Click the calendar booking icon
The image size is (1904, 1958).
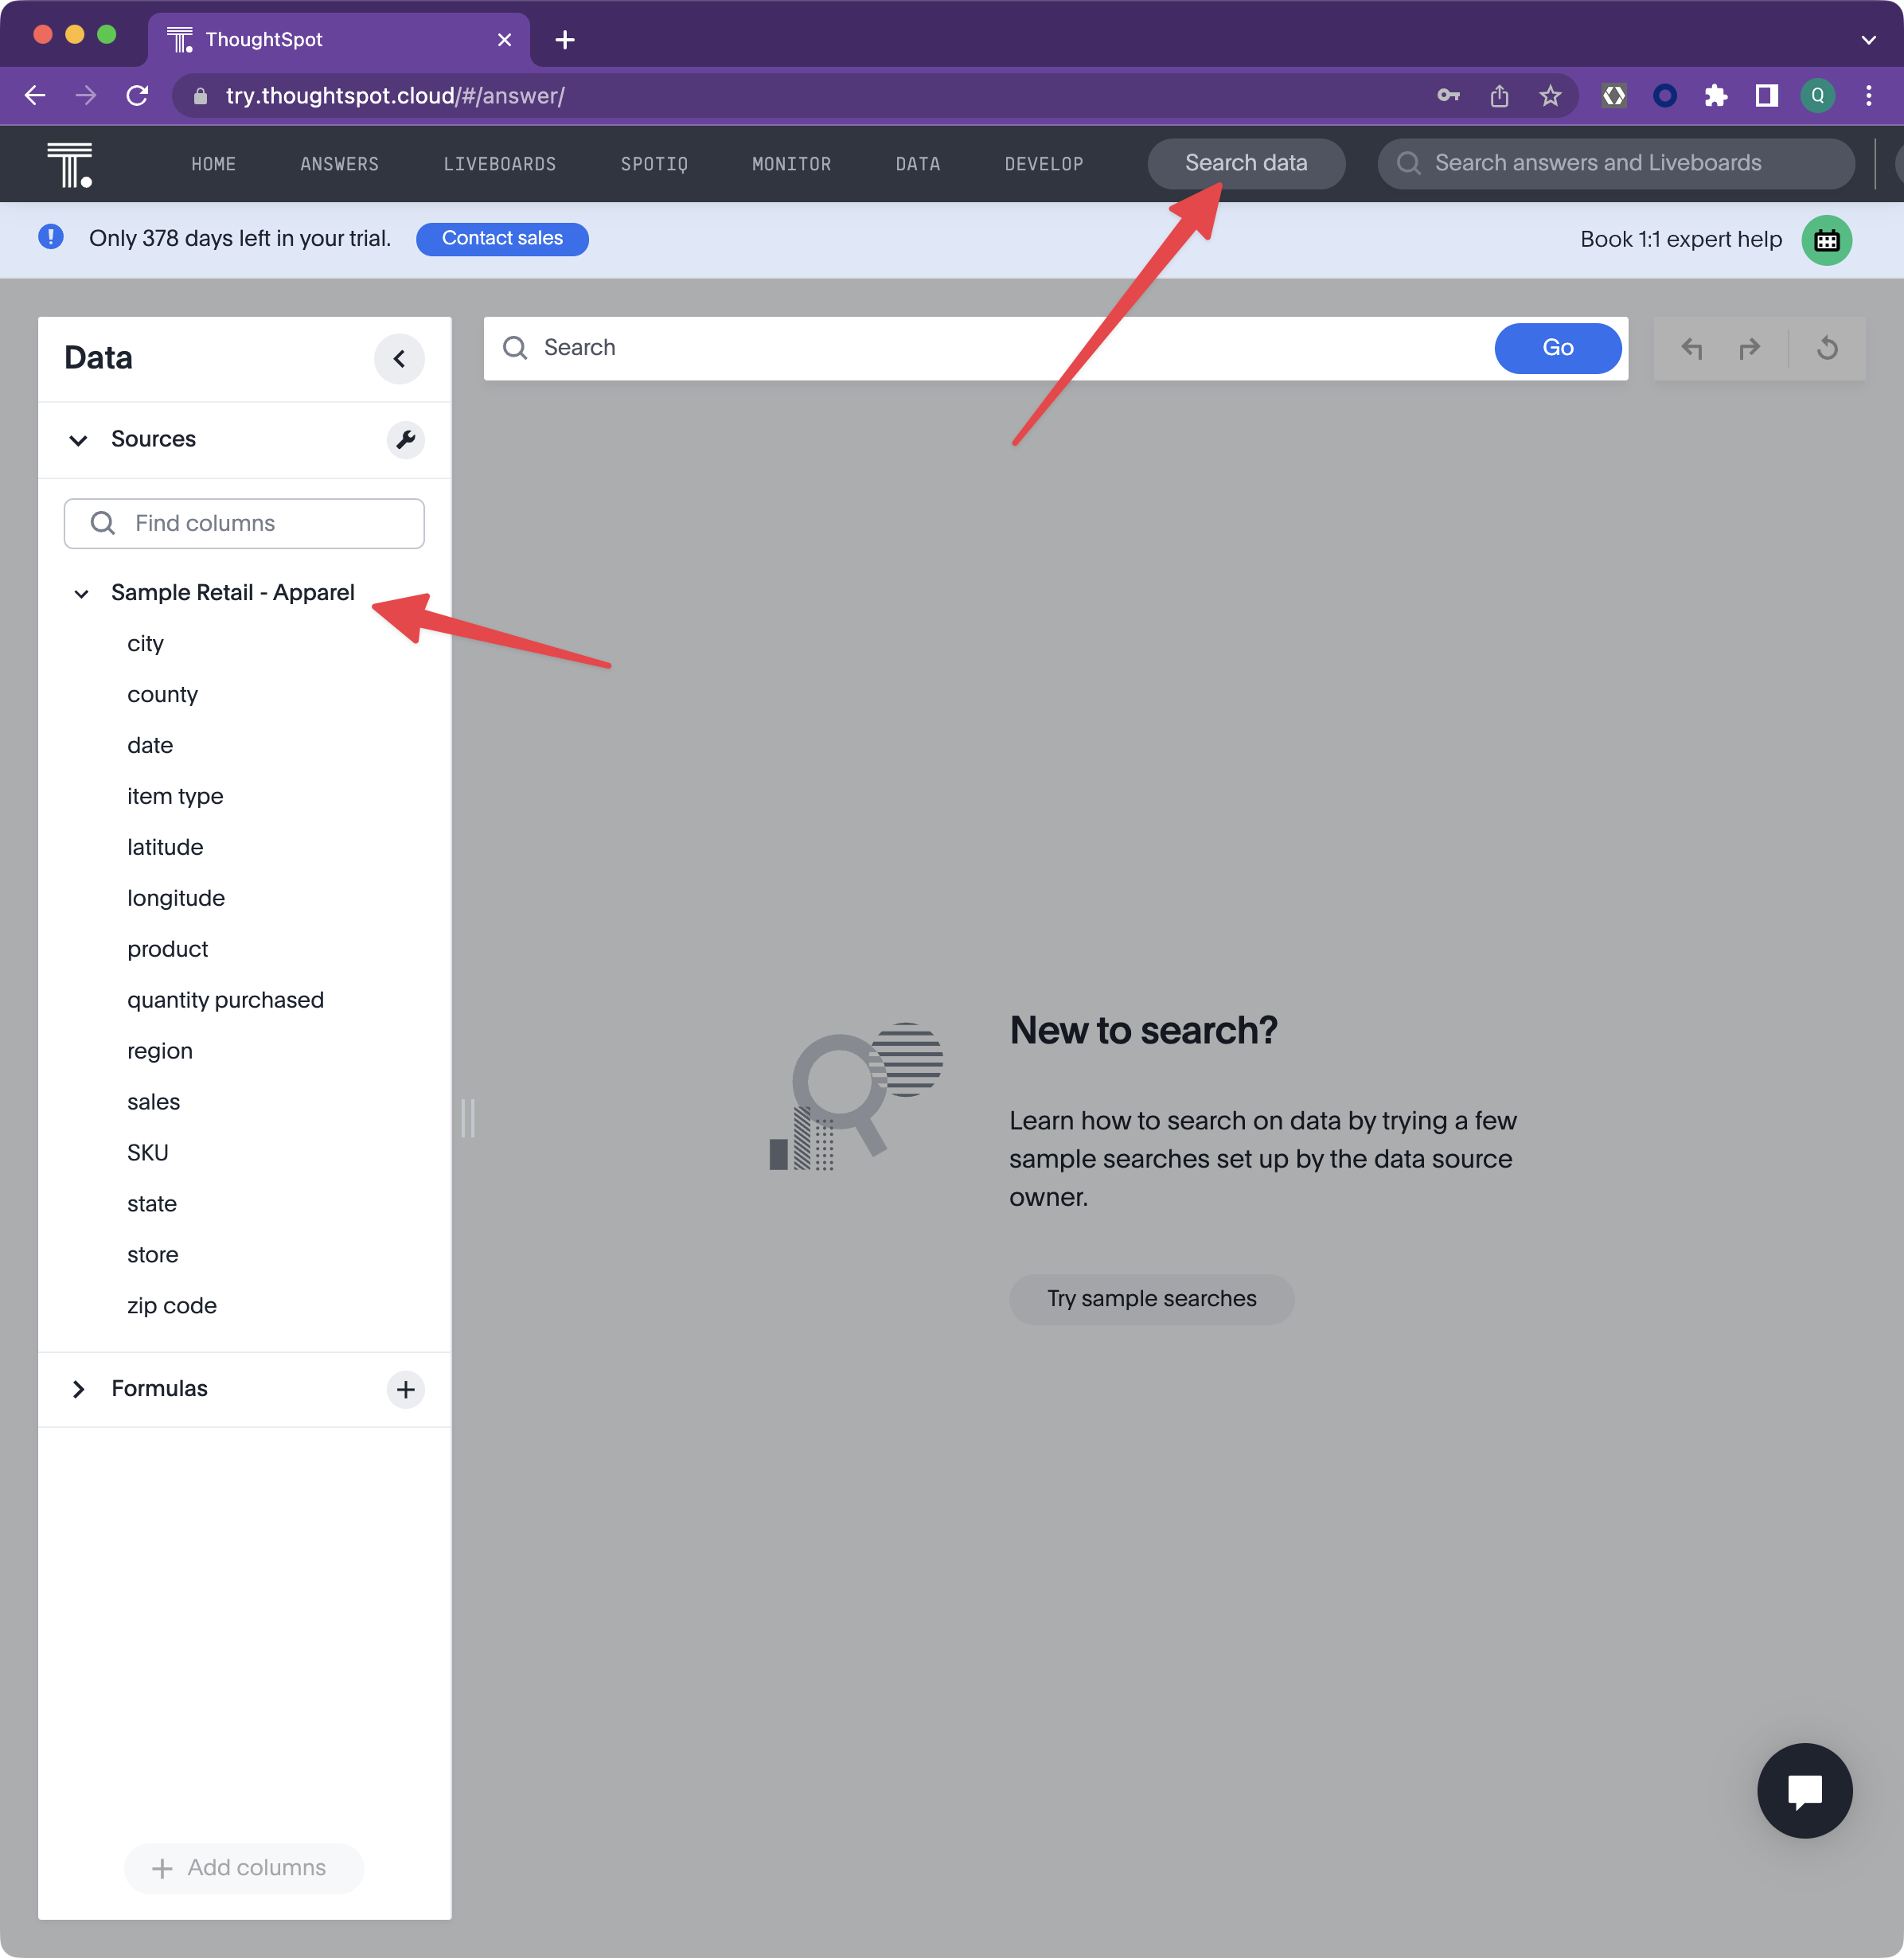[x=1826, y=240]
